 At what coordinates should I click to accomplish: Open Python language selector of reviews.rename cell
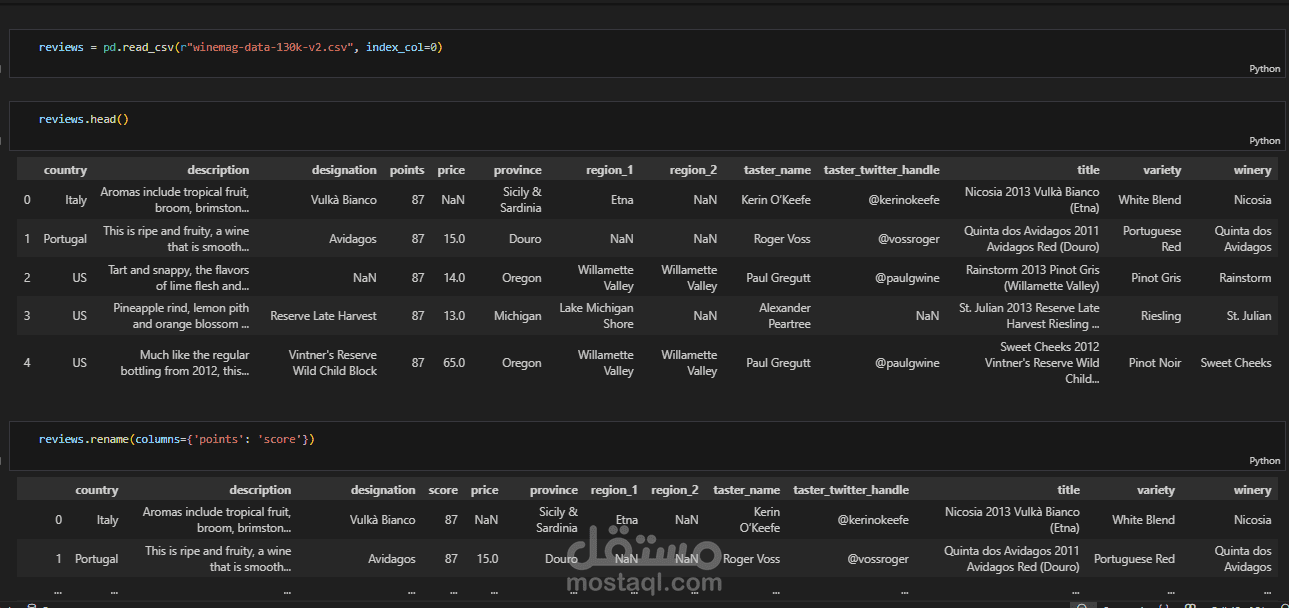point(1264,461)
